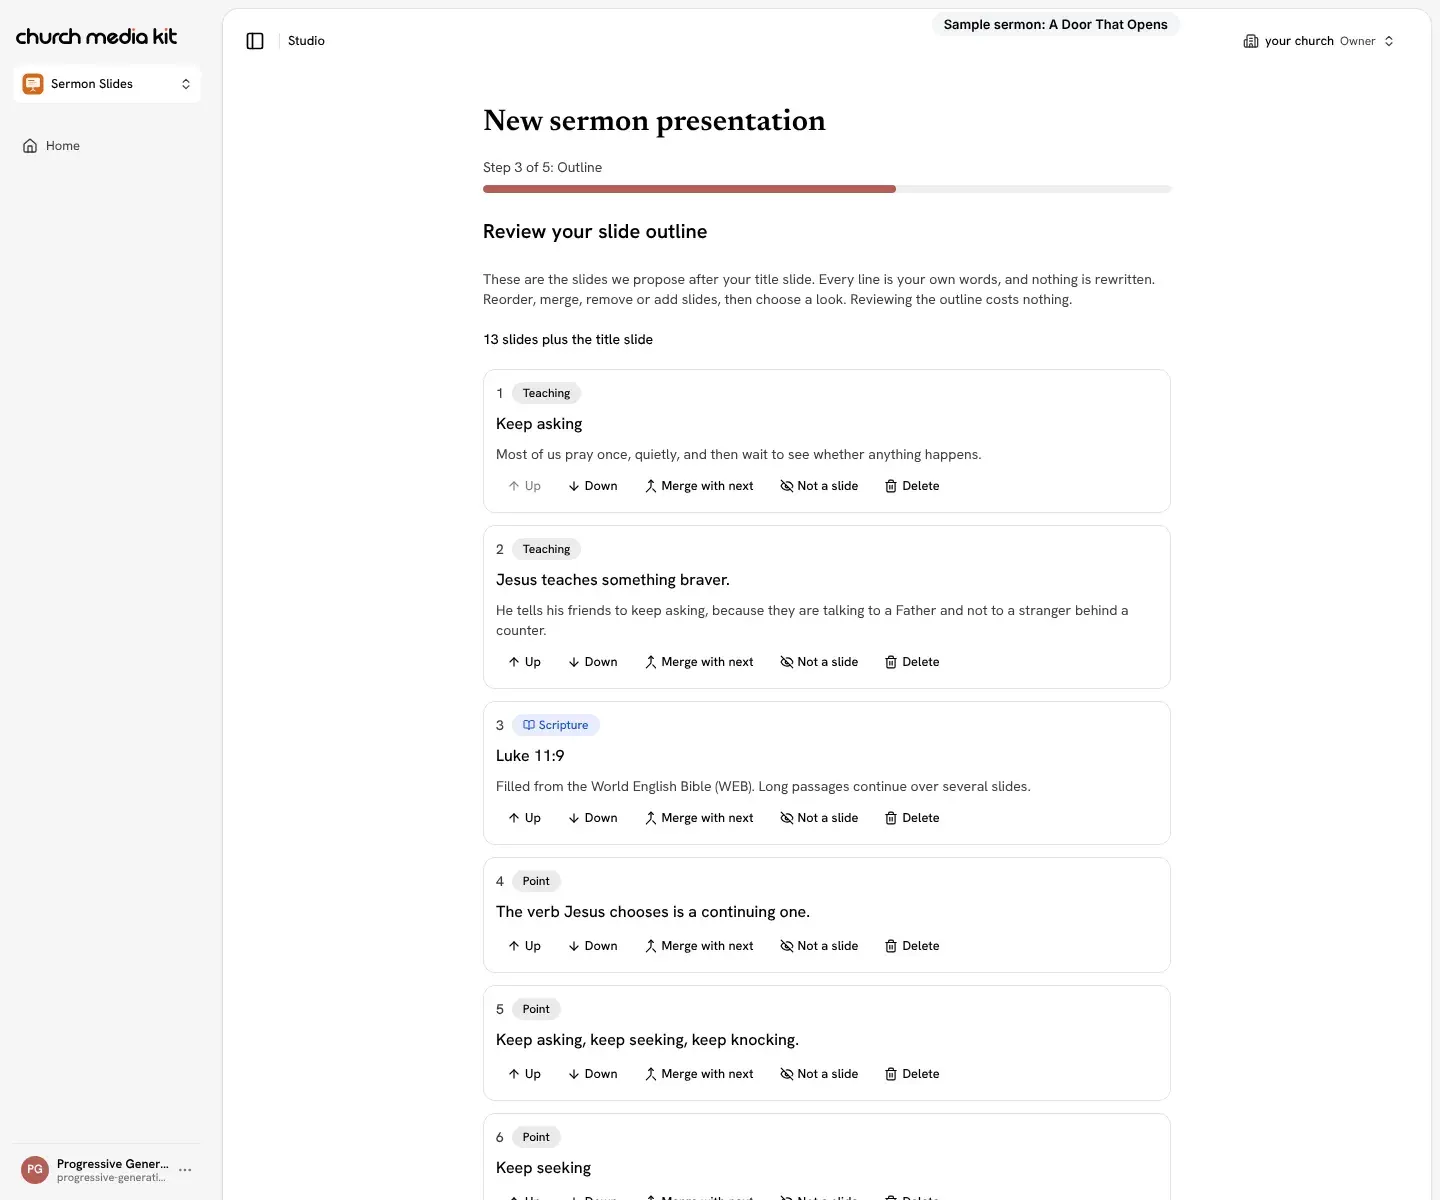Toggle the sidebar panel icon
Screen dimensions: 1440x1200
pos(255,41)
